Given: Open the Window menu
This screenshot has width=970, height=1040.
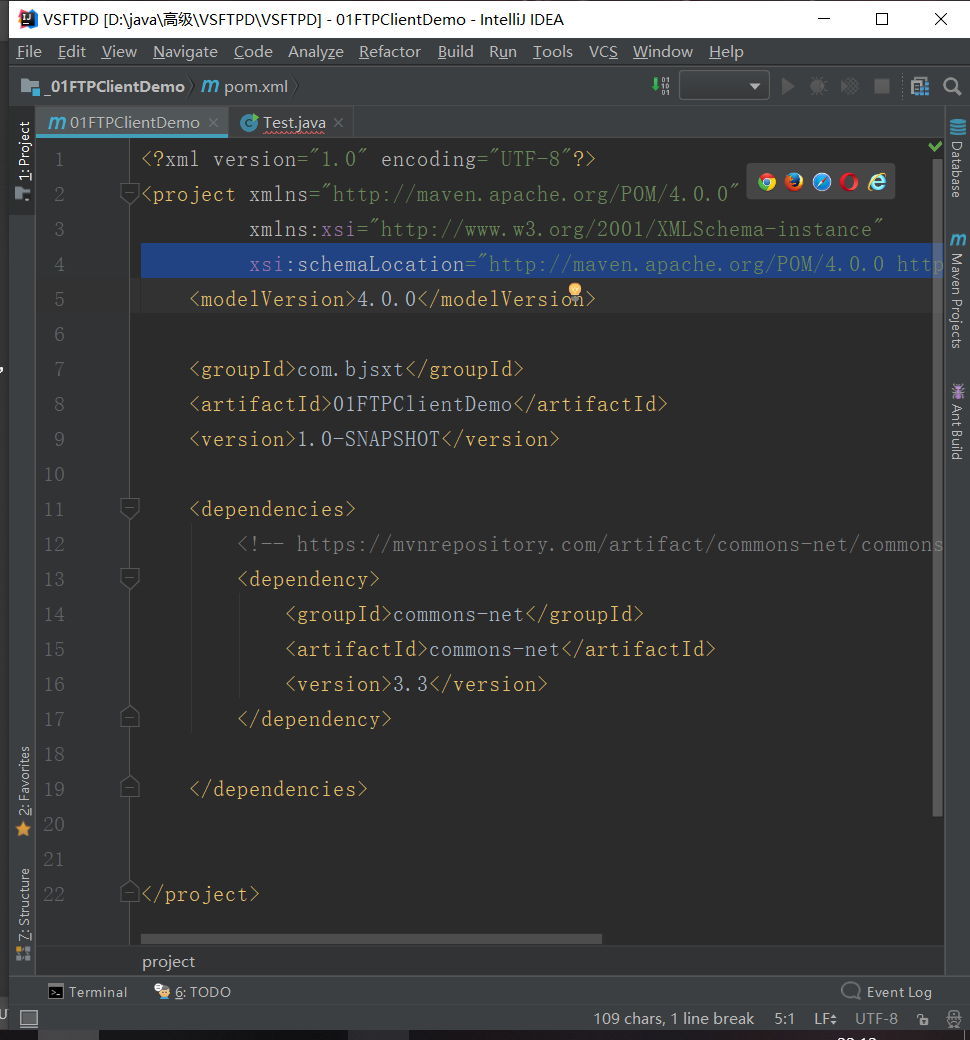Looking at the screenshot, I should point(662,52).
